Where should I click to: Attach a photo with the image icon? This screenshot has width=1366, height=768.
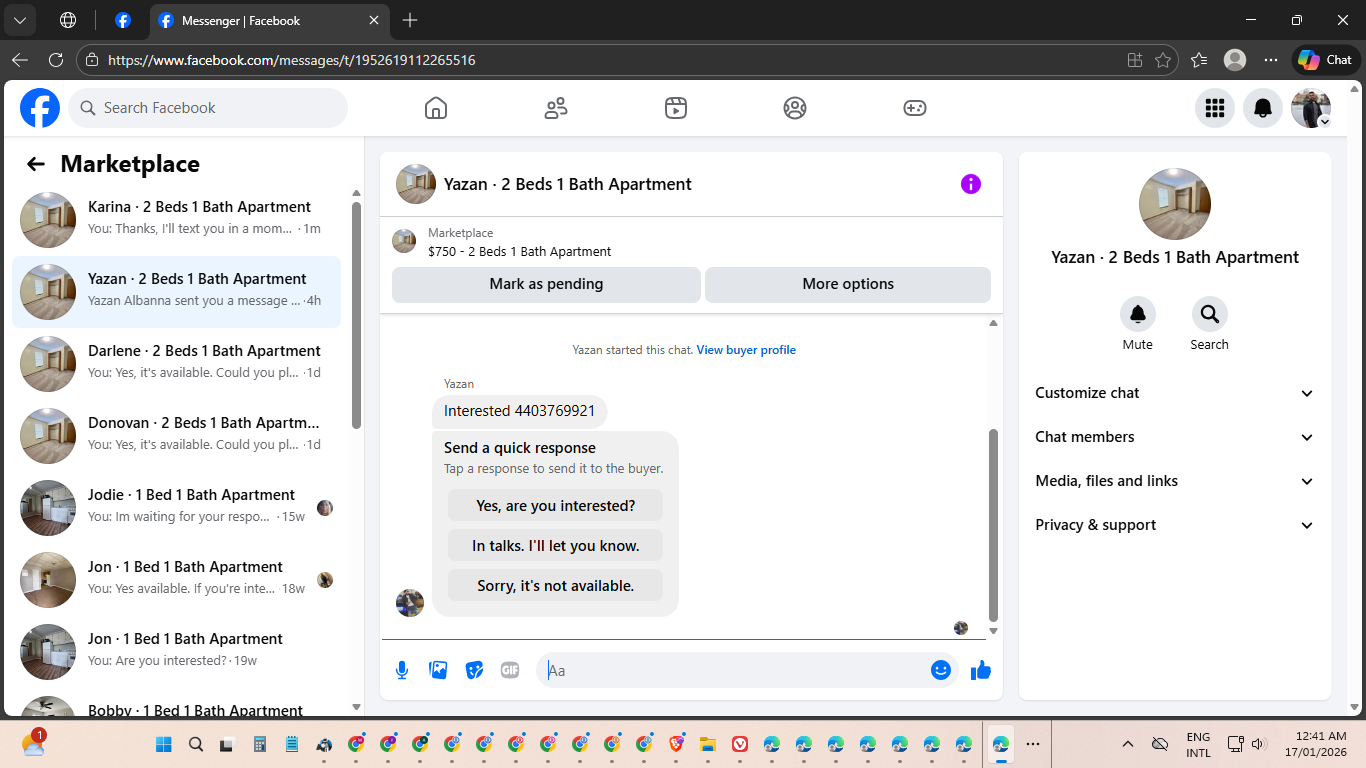(438, 670)
